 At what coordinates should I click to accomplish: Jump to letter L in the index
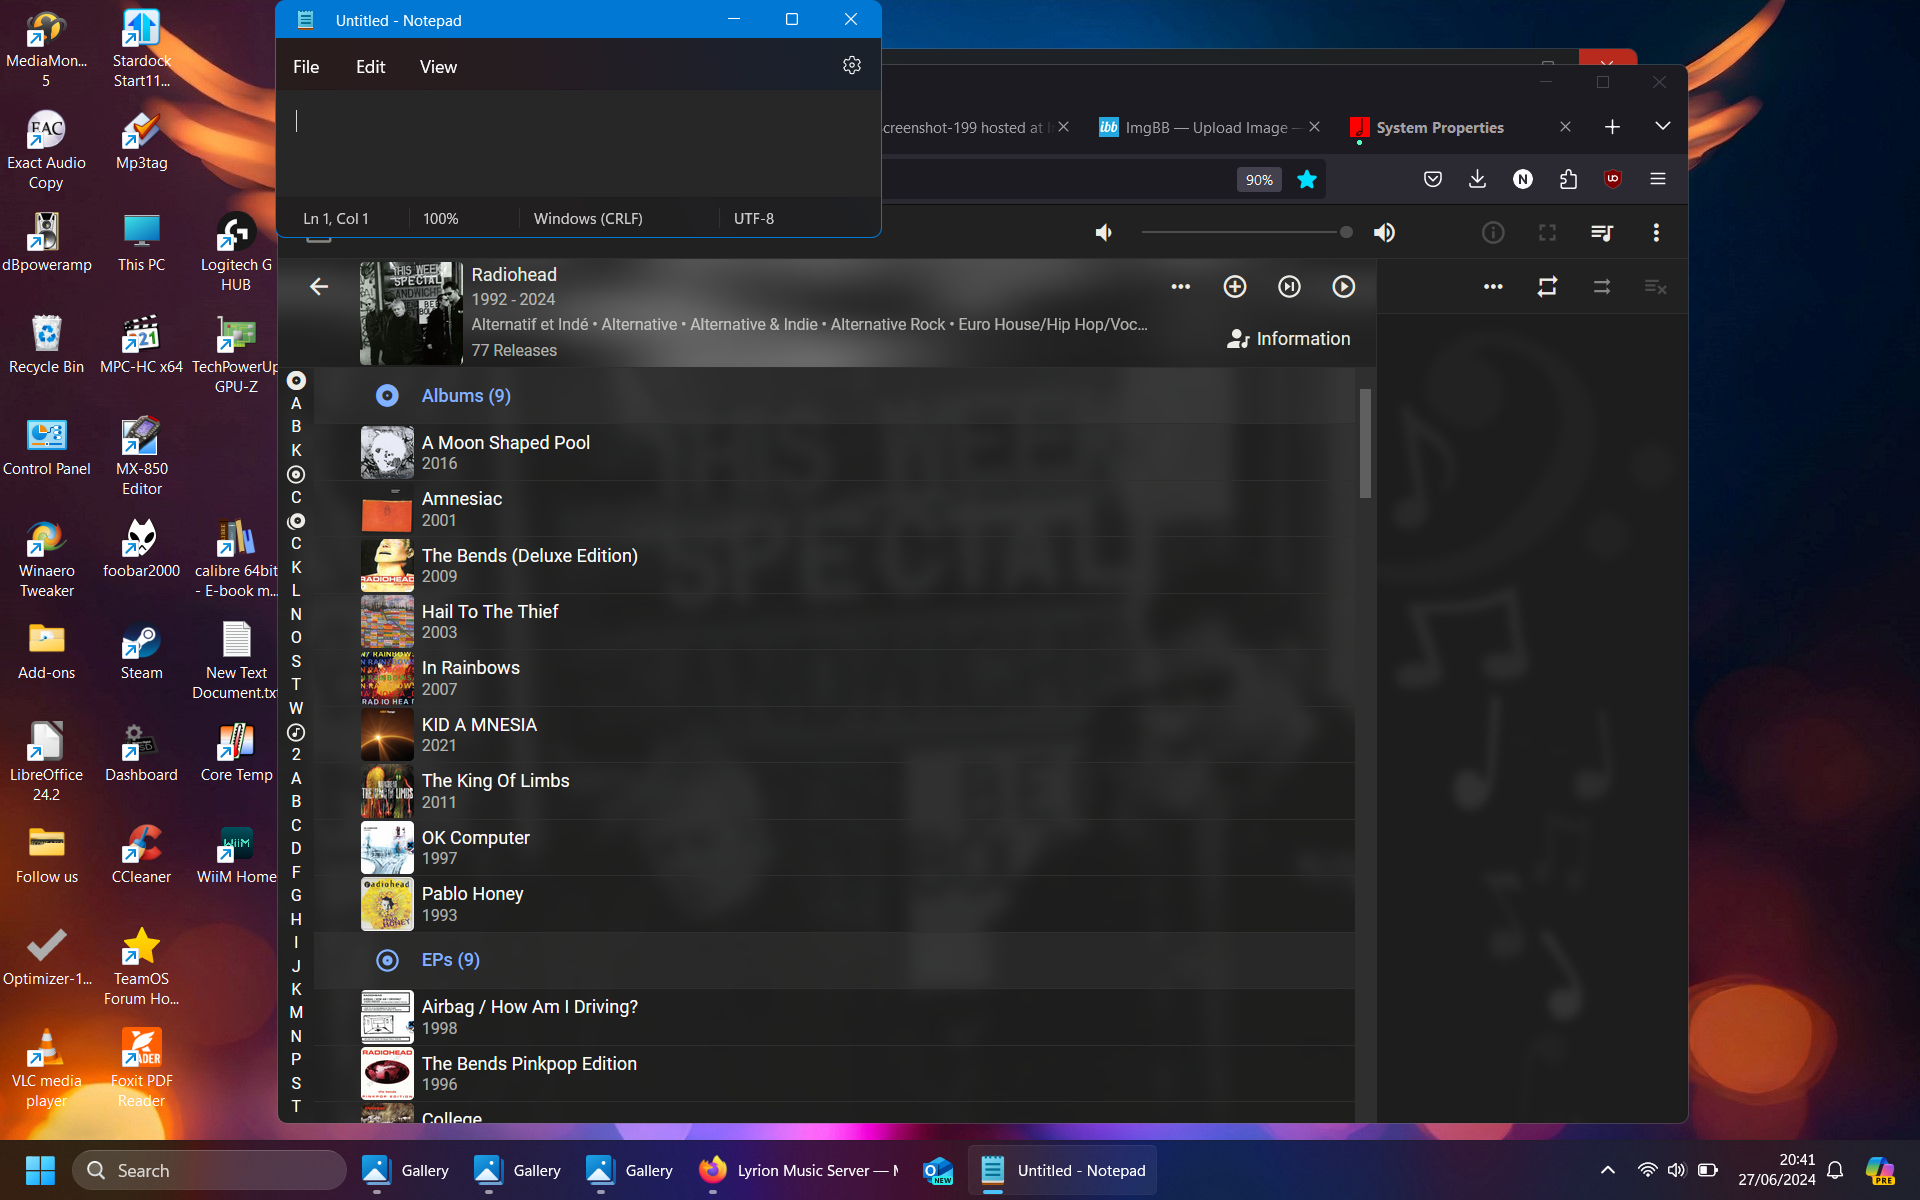[296, 591]
